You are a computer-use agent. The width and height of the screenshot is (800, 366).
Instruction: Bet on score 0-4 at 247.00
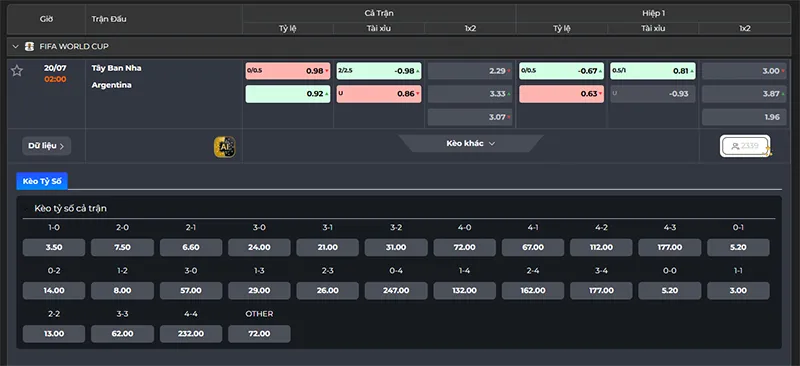click(396, 290)
